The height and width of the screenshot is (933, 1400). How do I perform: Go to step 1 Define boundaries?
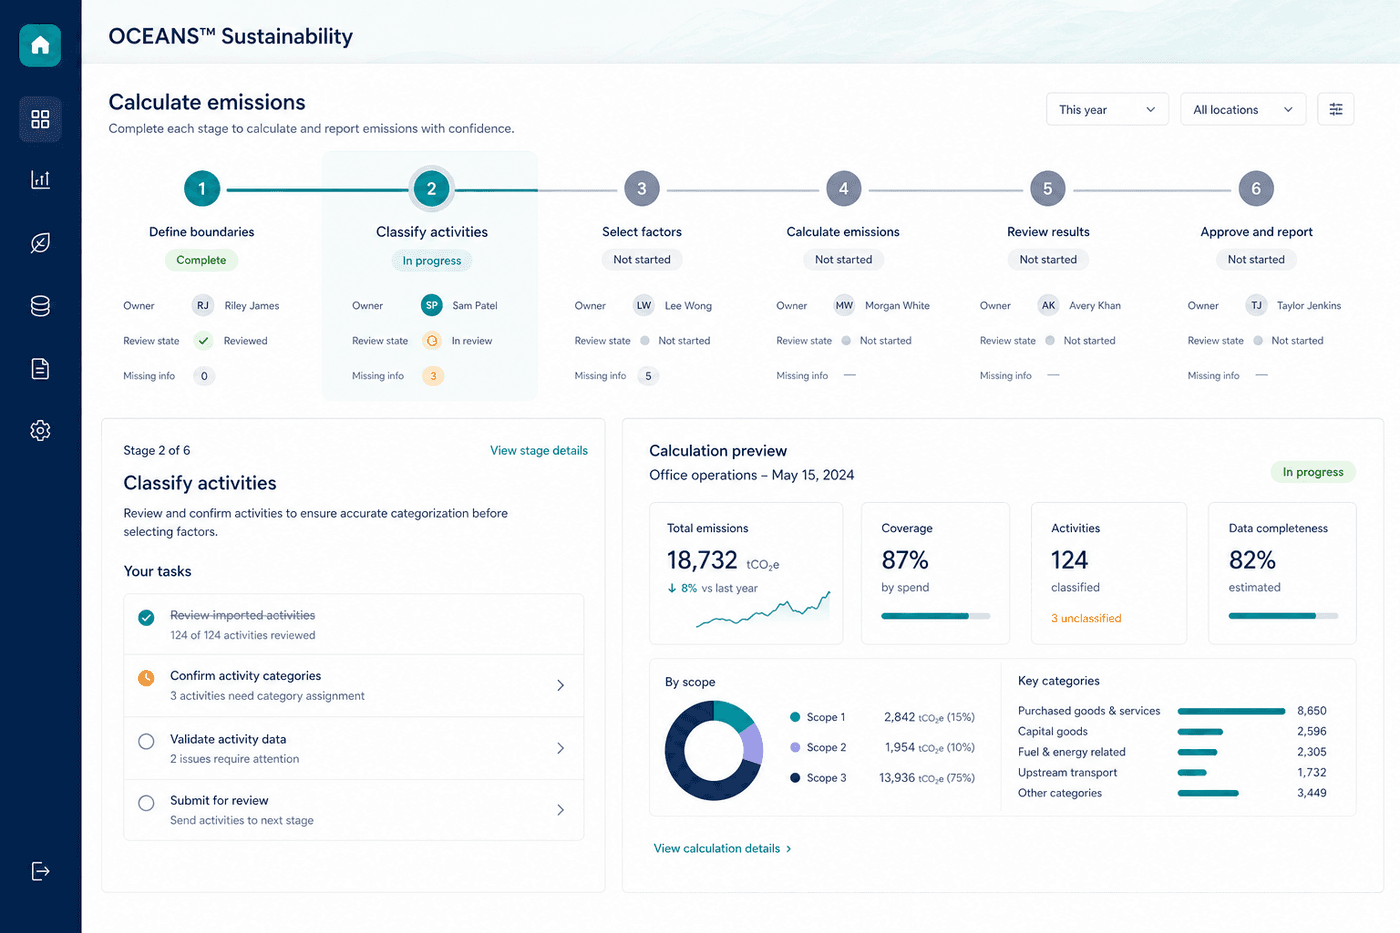(x=202, y=188)
